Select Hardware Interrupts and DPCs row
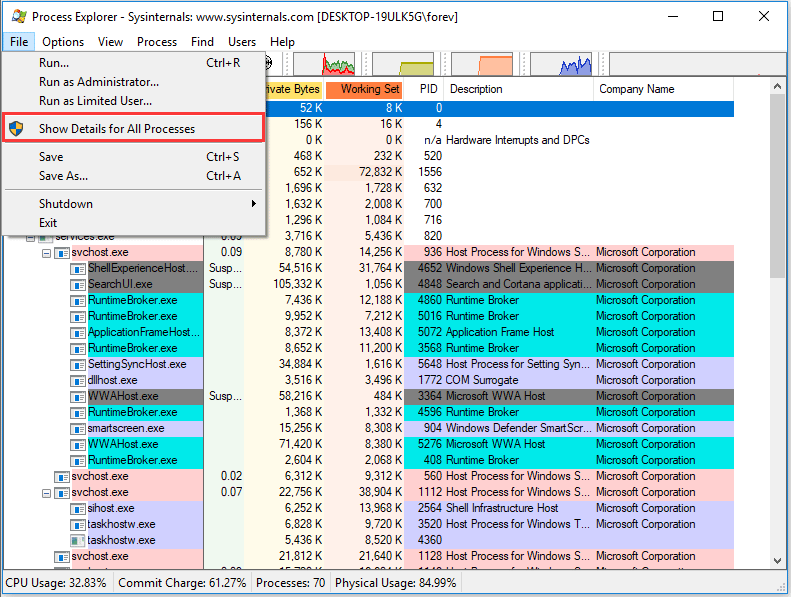This screenshot has width=791, height=597. (499, 140)
